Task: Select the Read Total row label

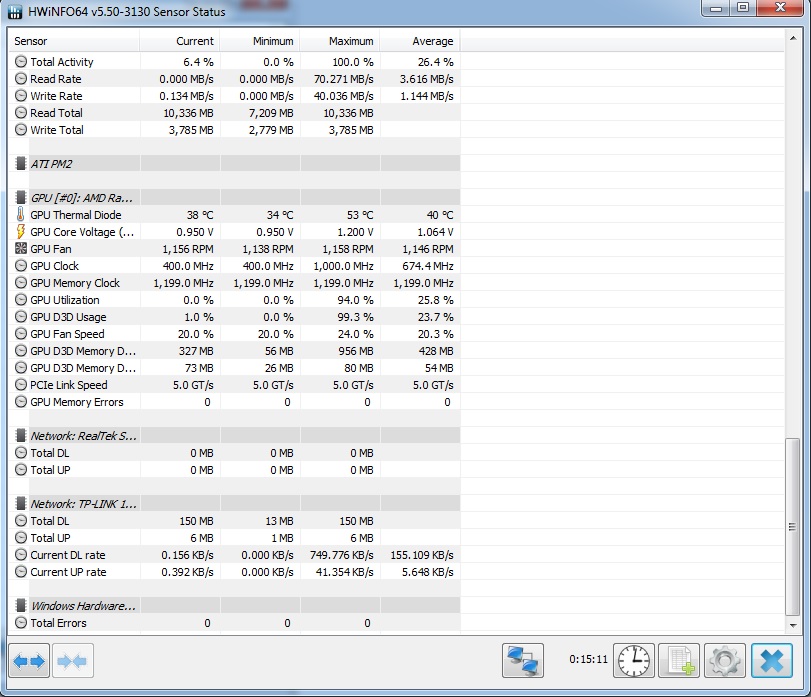Action: [56, 113]
